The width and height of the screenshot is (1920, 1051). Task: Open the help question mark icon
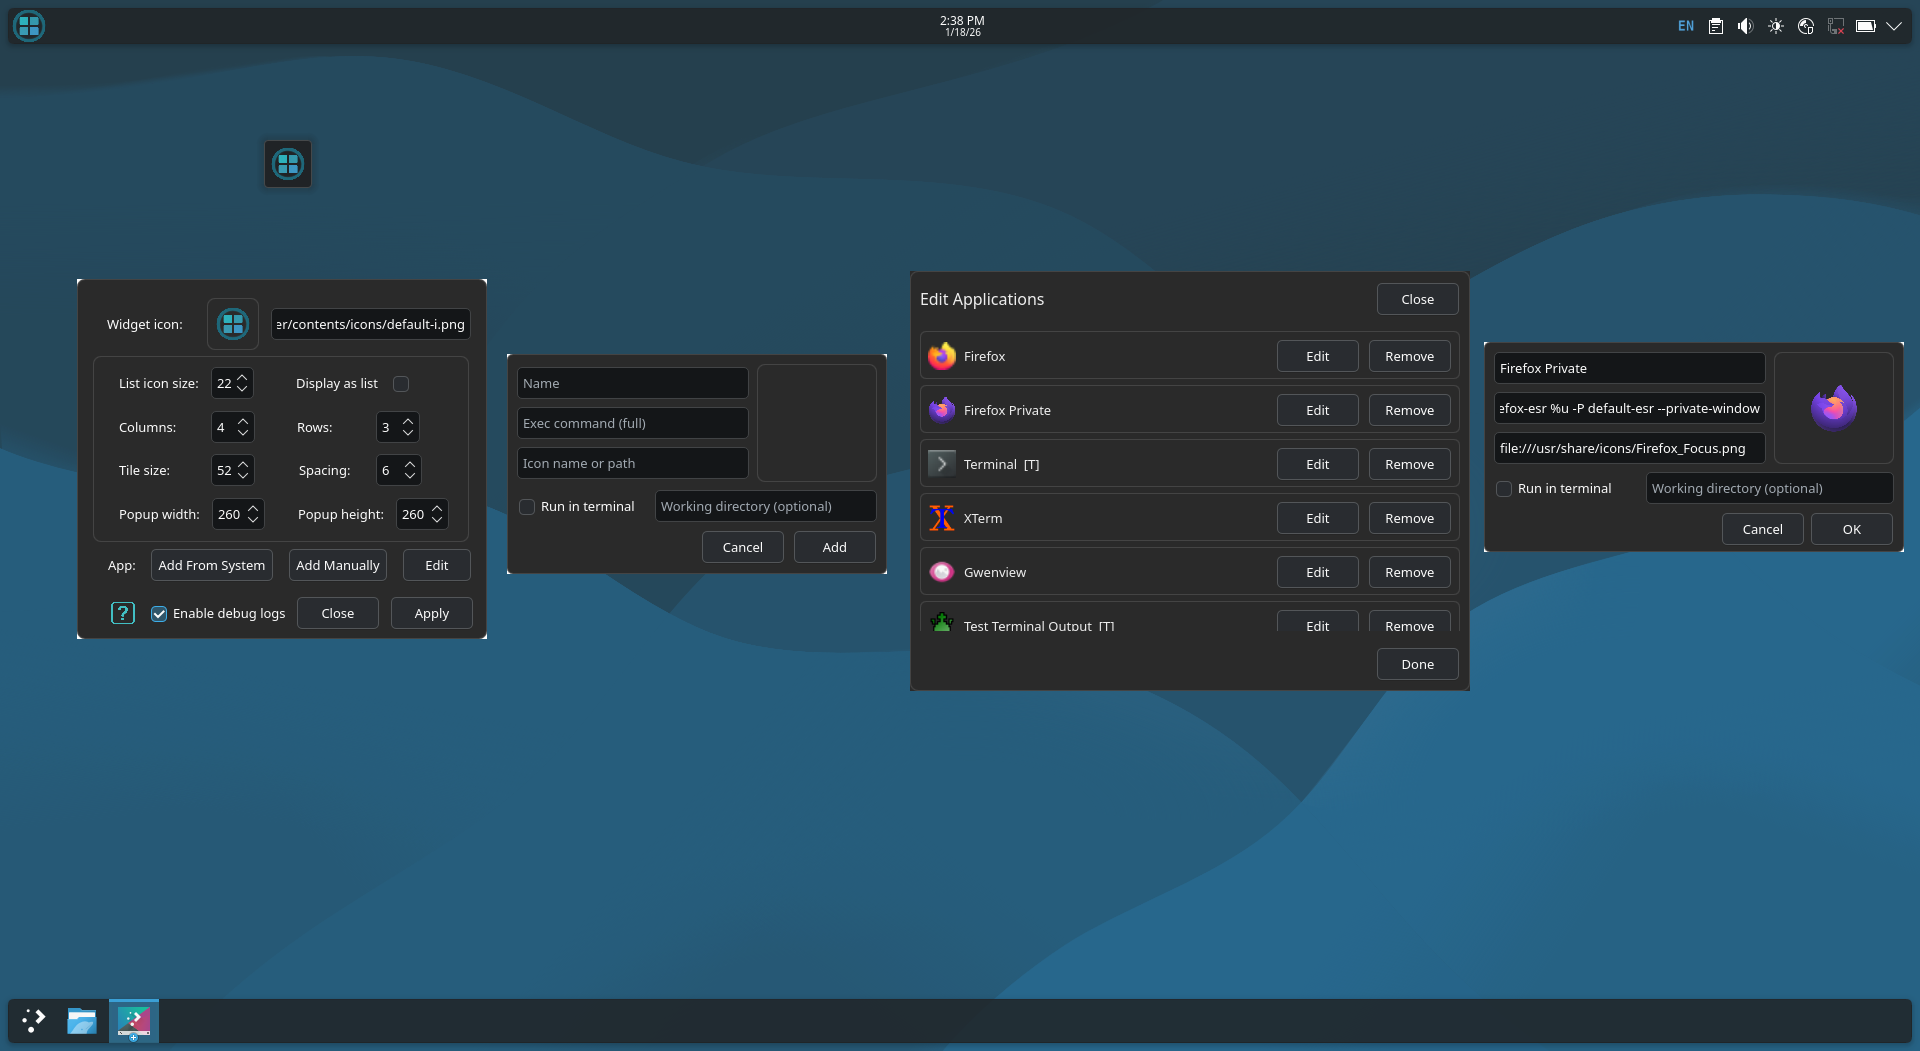tap(123, 613)
